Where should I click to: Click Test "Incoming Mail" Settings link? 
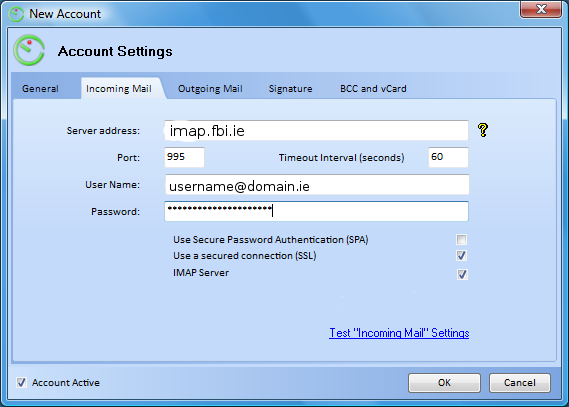[x=399, y=333]
